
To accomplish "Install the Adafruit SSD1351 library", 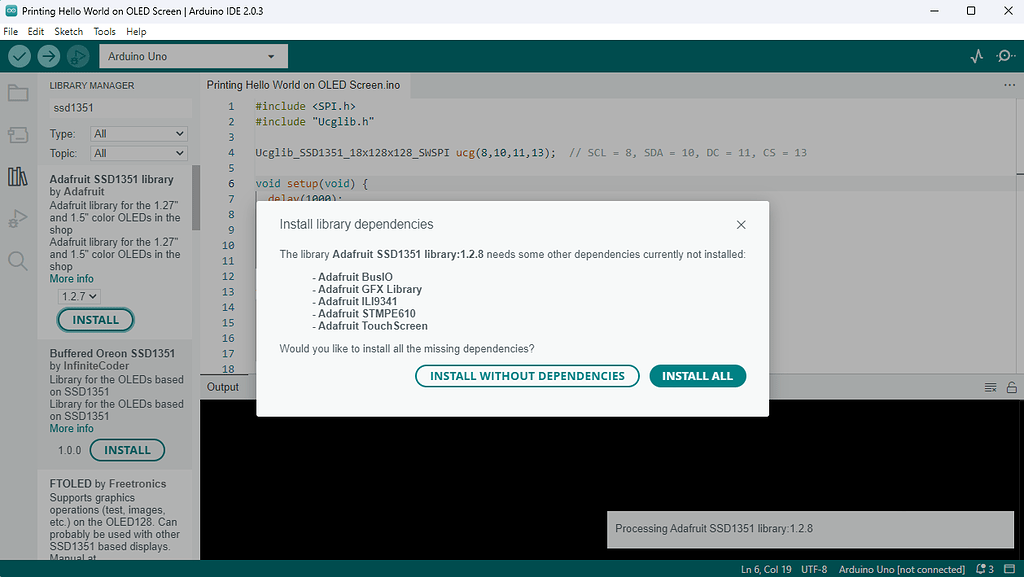I will coord(95,320).
